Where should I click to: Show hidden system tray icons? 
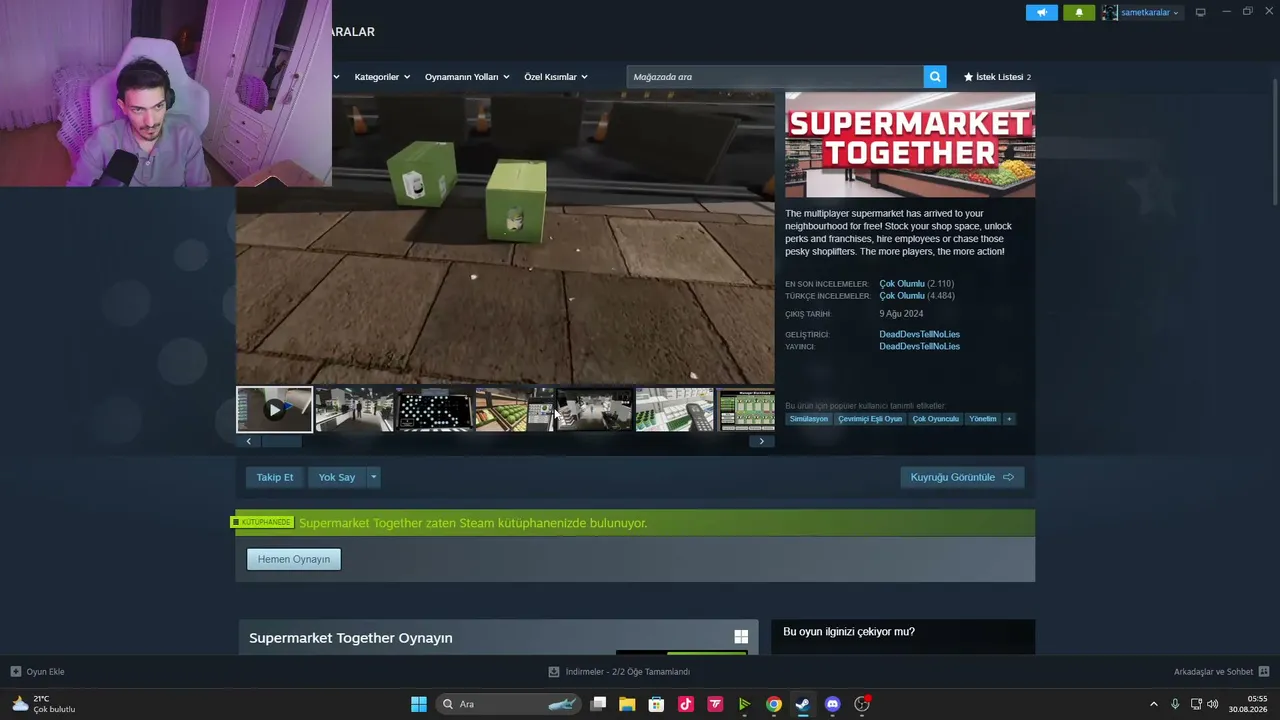1153,704
